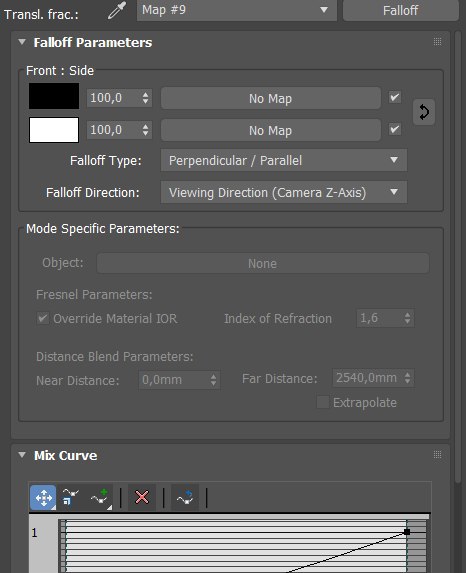This screenshot has width=466, height=573.
Task: Open Falloff Parameters rollout grip menu
Action: click(437, 42)
